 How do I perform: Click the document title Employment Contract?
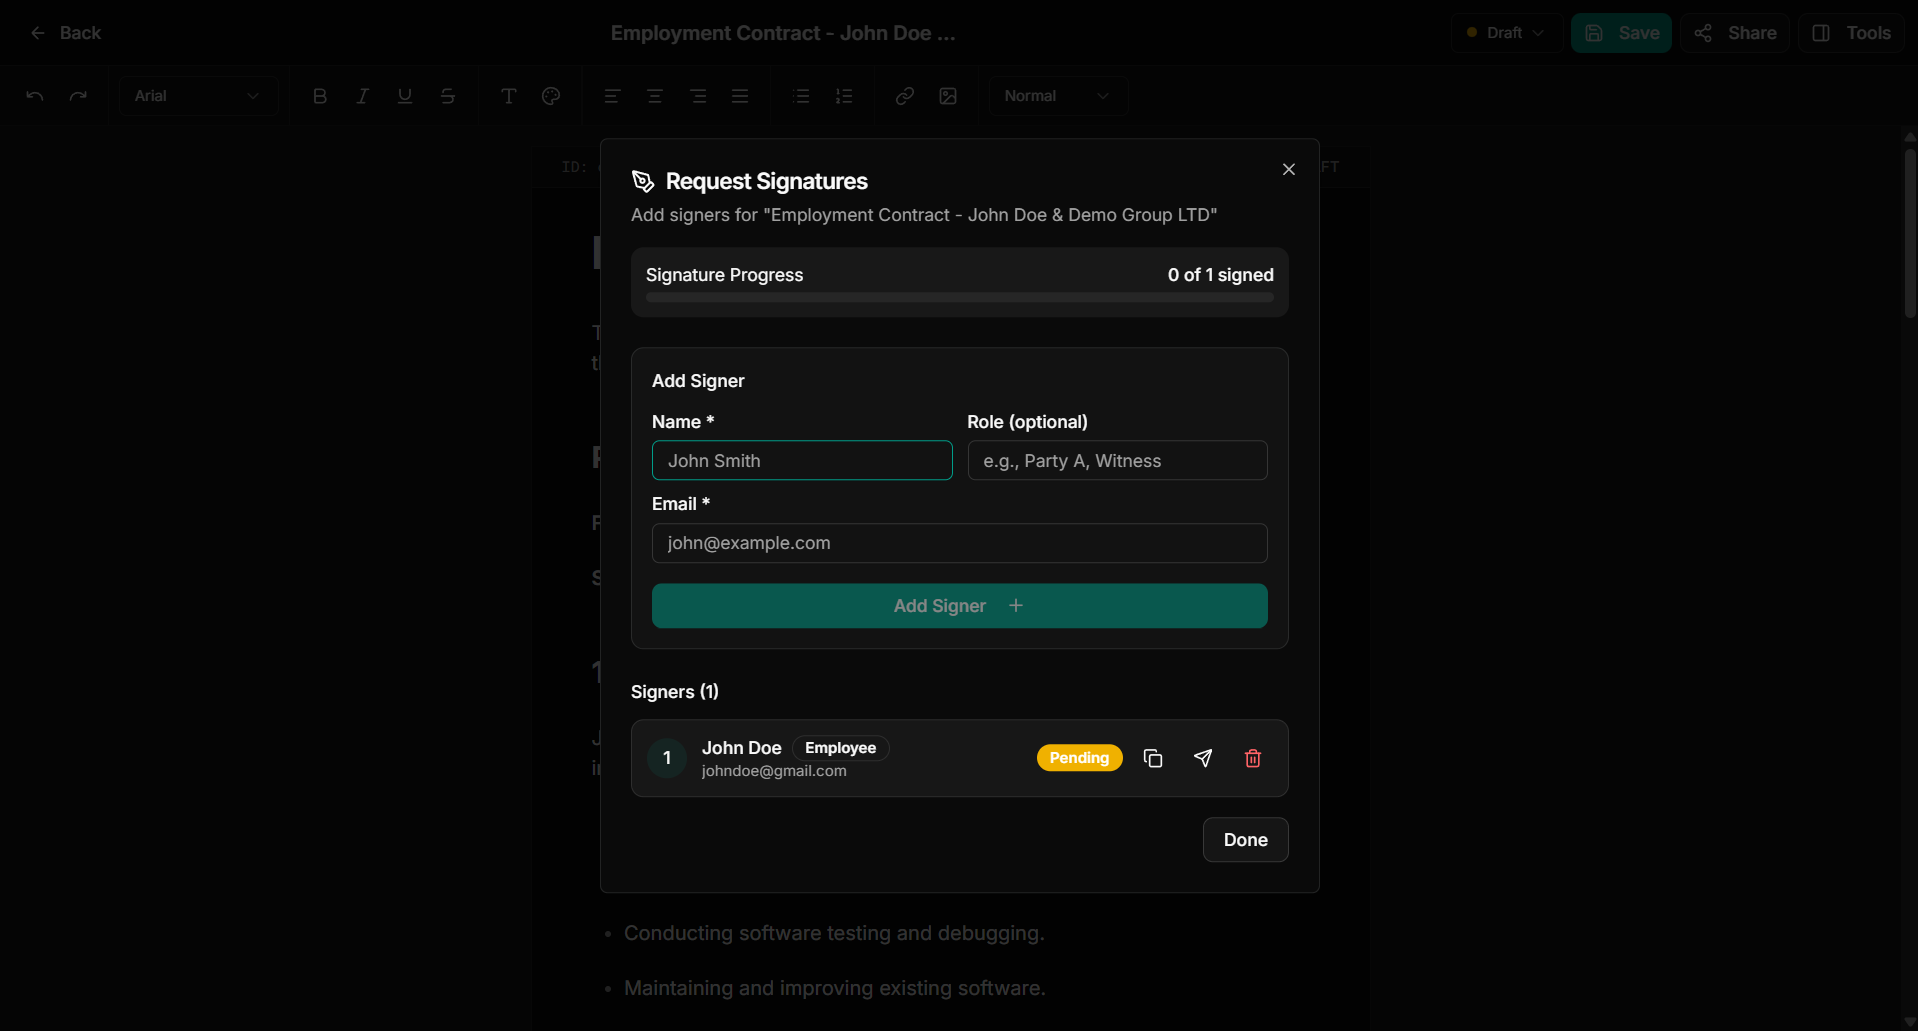coord(783,33)
